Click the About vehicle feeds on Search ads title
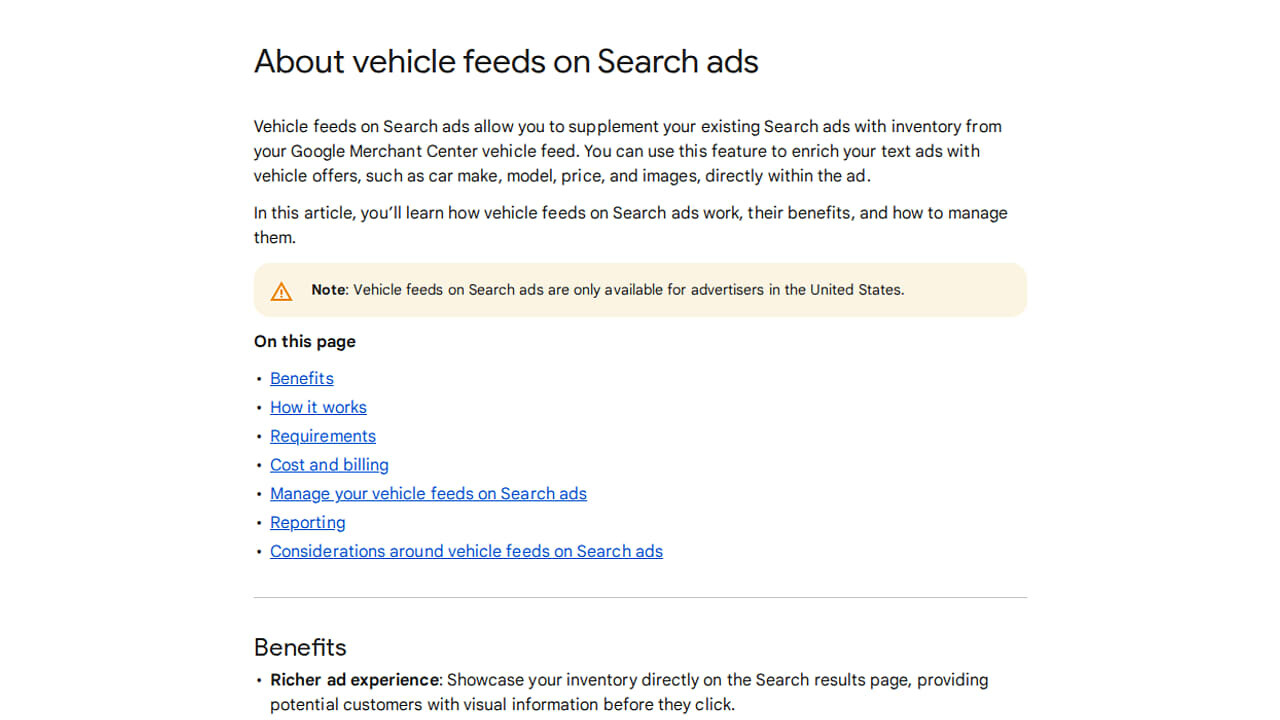The height and width of the screenshot is (720, 1280). [506, 61]
